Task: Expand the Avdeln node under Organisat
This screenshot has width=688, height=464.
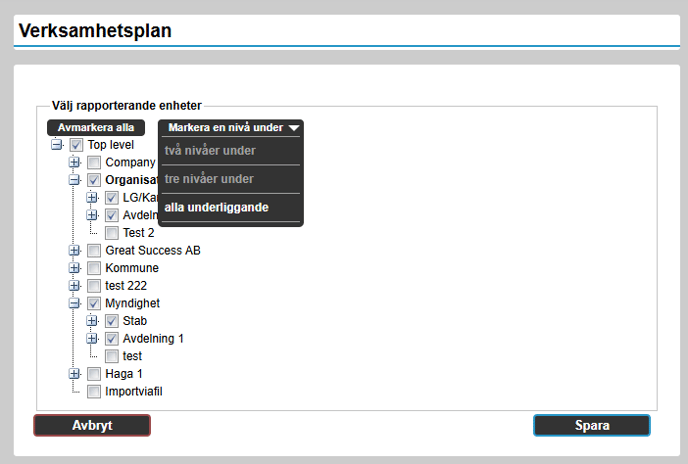Action: point(92,215)
